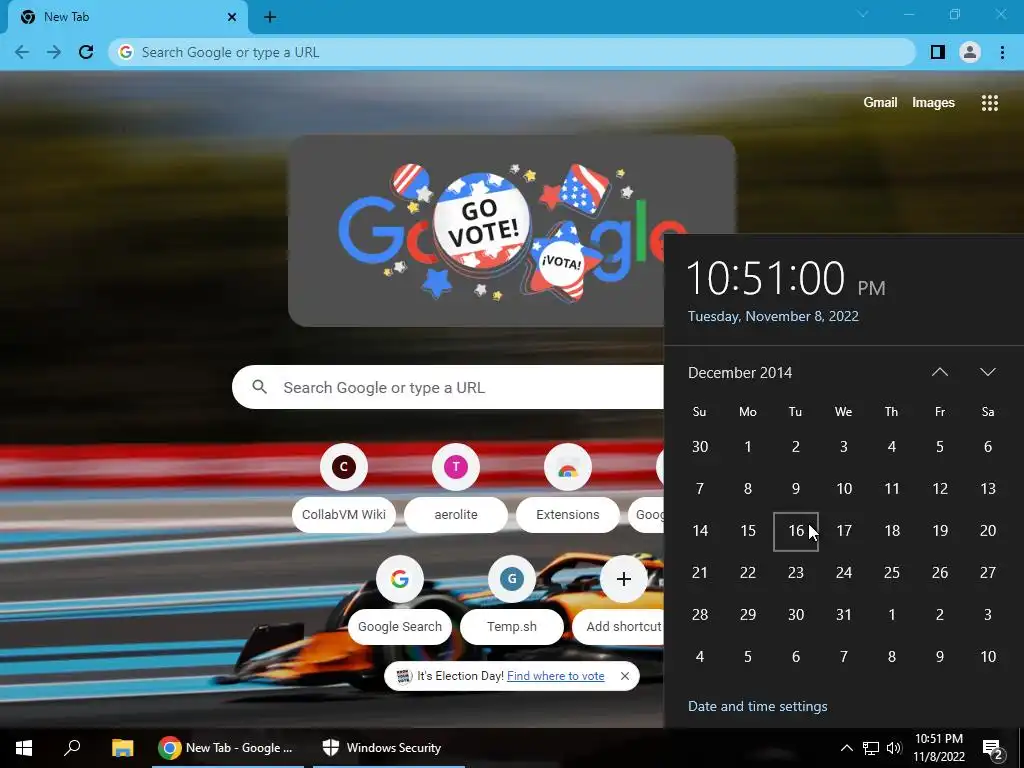Close the New Tab tab
This screenshot has height=768, width=1024.
(x=232, y=17)
